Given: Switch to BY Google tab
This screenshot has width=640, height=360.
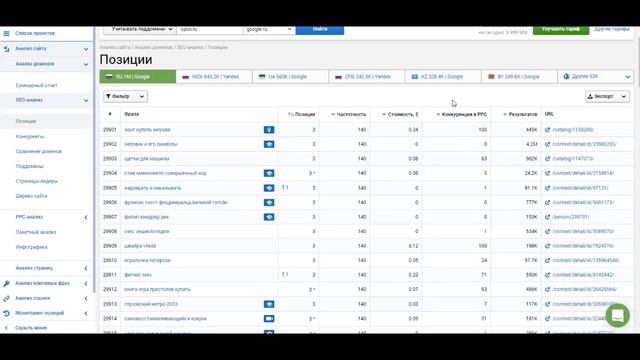Looking at the screenshot, I should (x=519, y=77).
